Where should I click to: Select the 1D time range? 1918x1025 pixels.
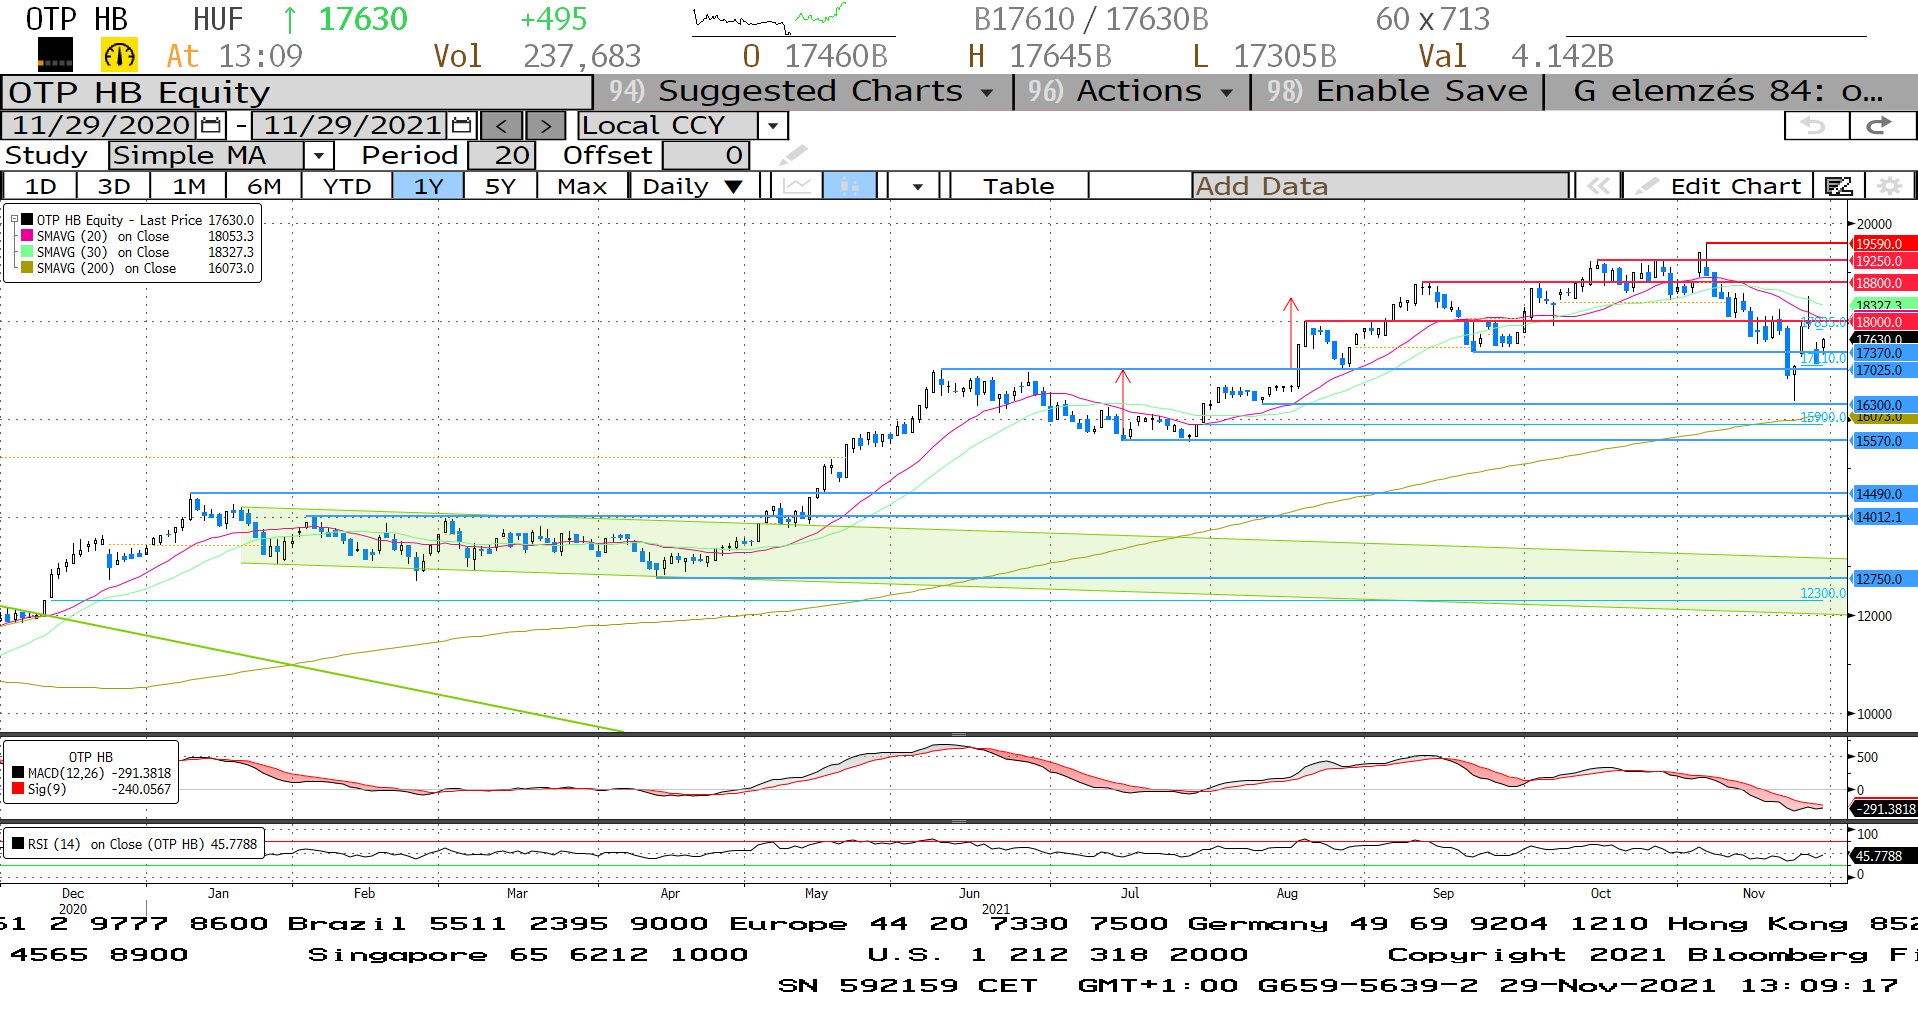(41, 186)
